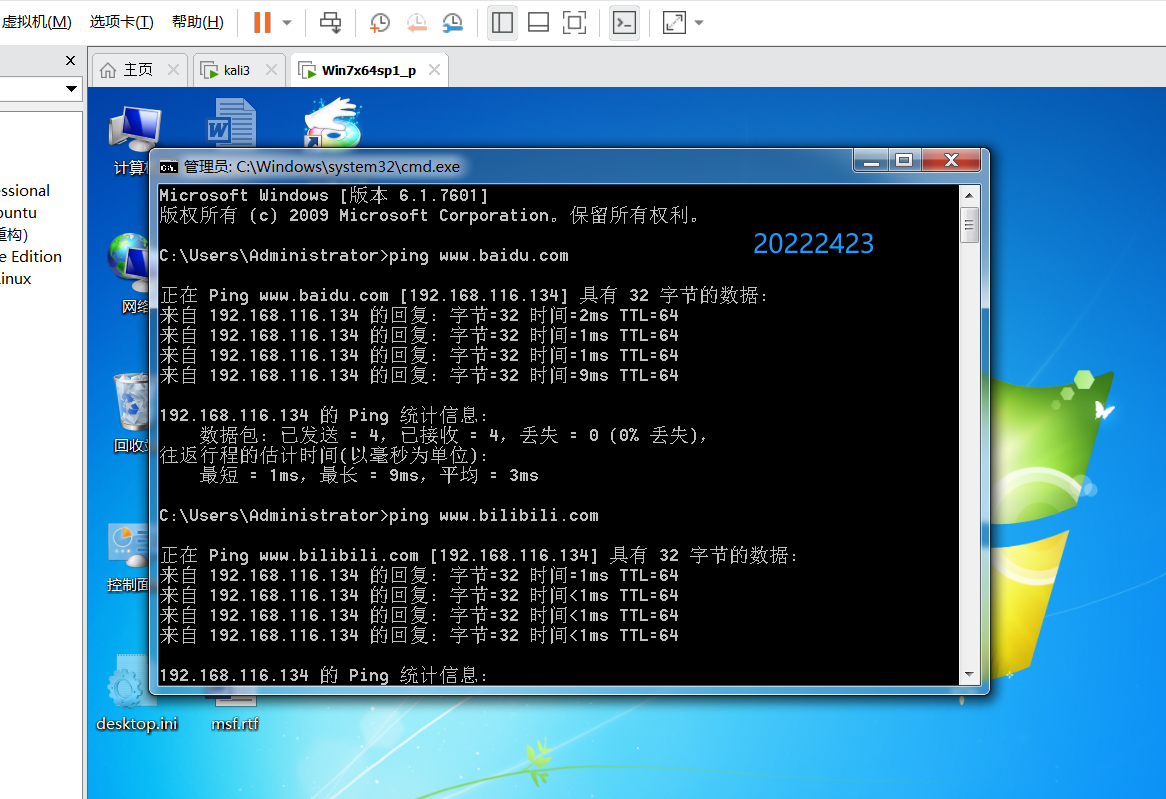Select the Word document desktop icon
Viewport: 1166px width, 799px height.
coord(231,123)
